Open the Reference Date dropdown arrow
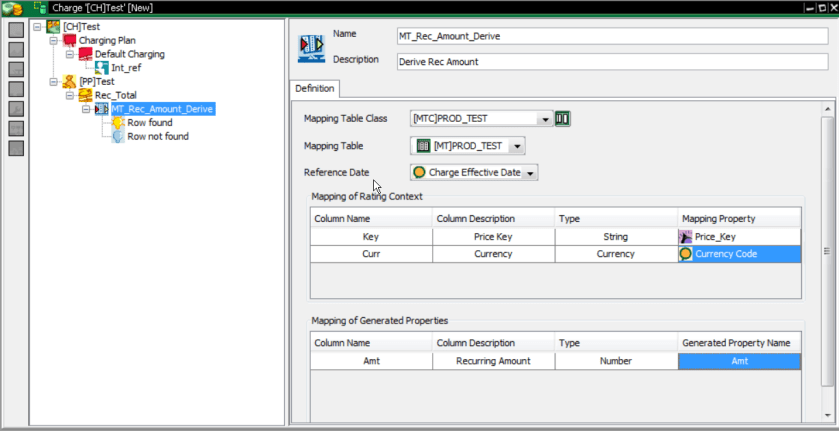This screenshot has width=839, height=431. 530,173
